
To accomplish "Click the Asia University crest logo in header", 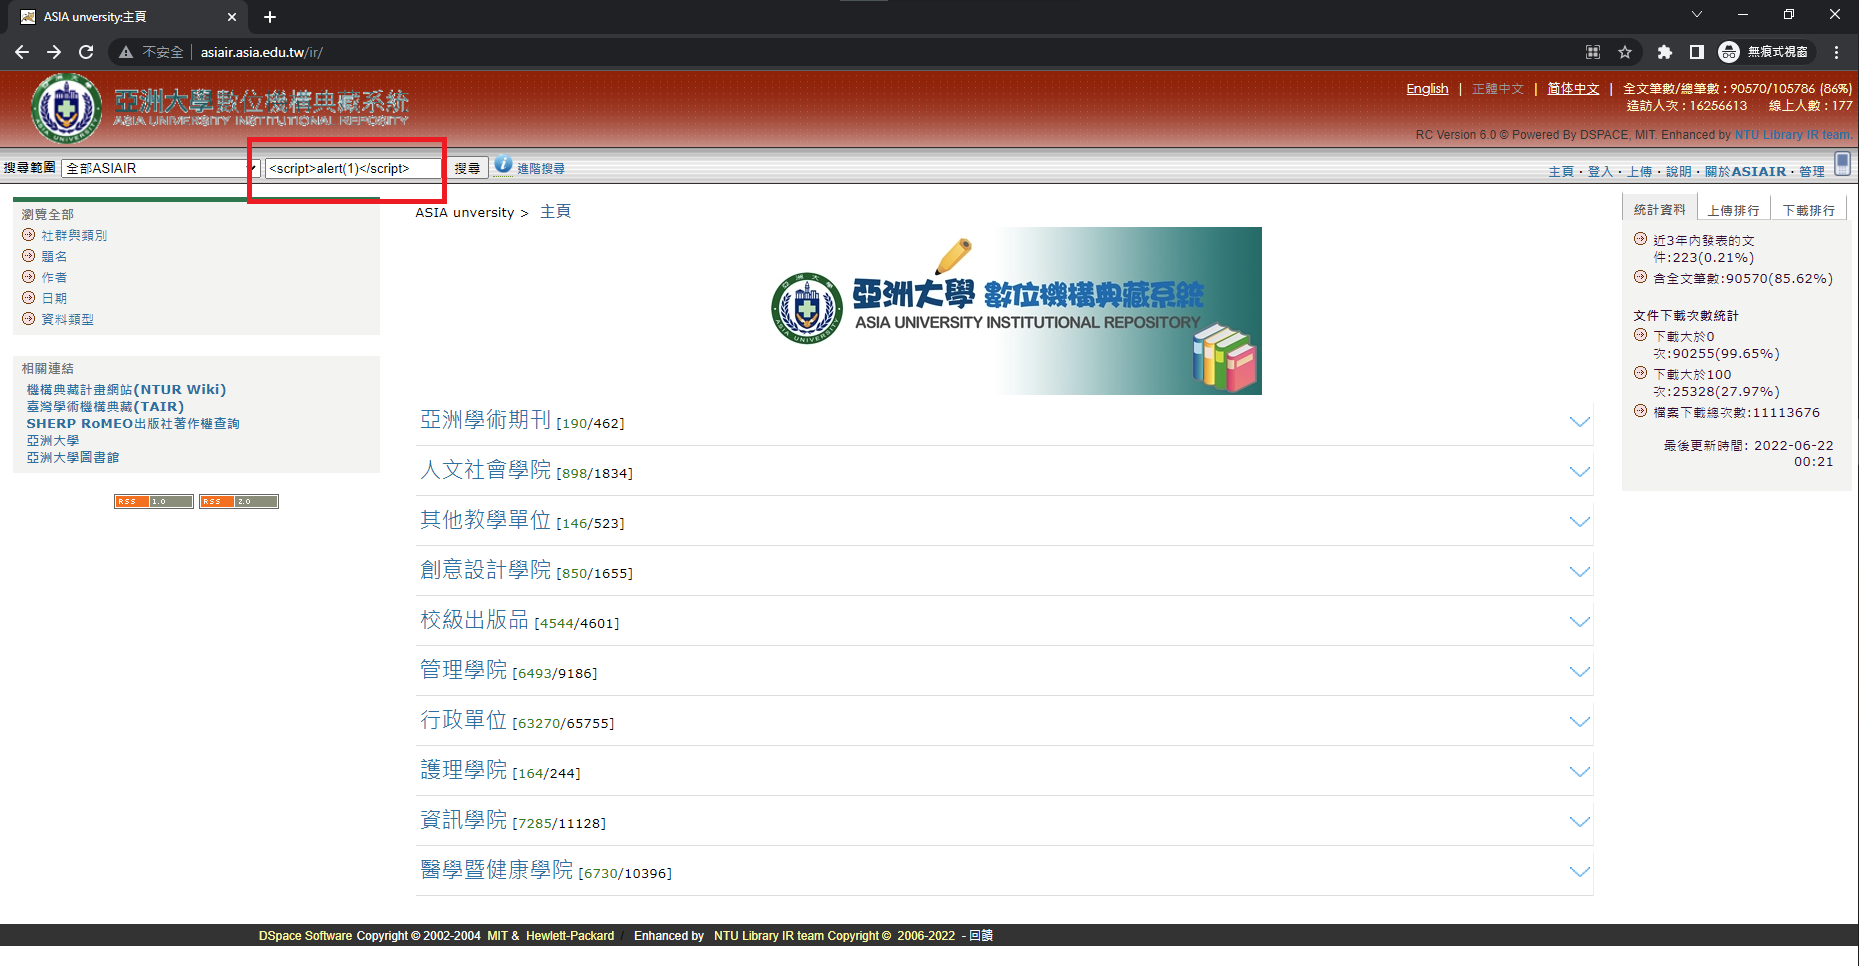I will coord(66,109).
